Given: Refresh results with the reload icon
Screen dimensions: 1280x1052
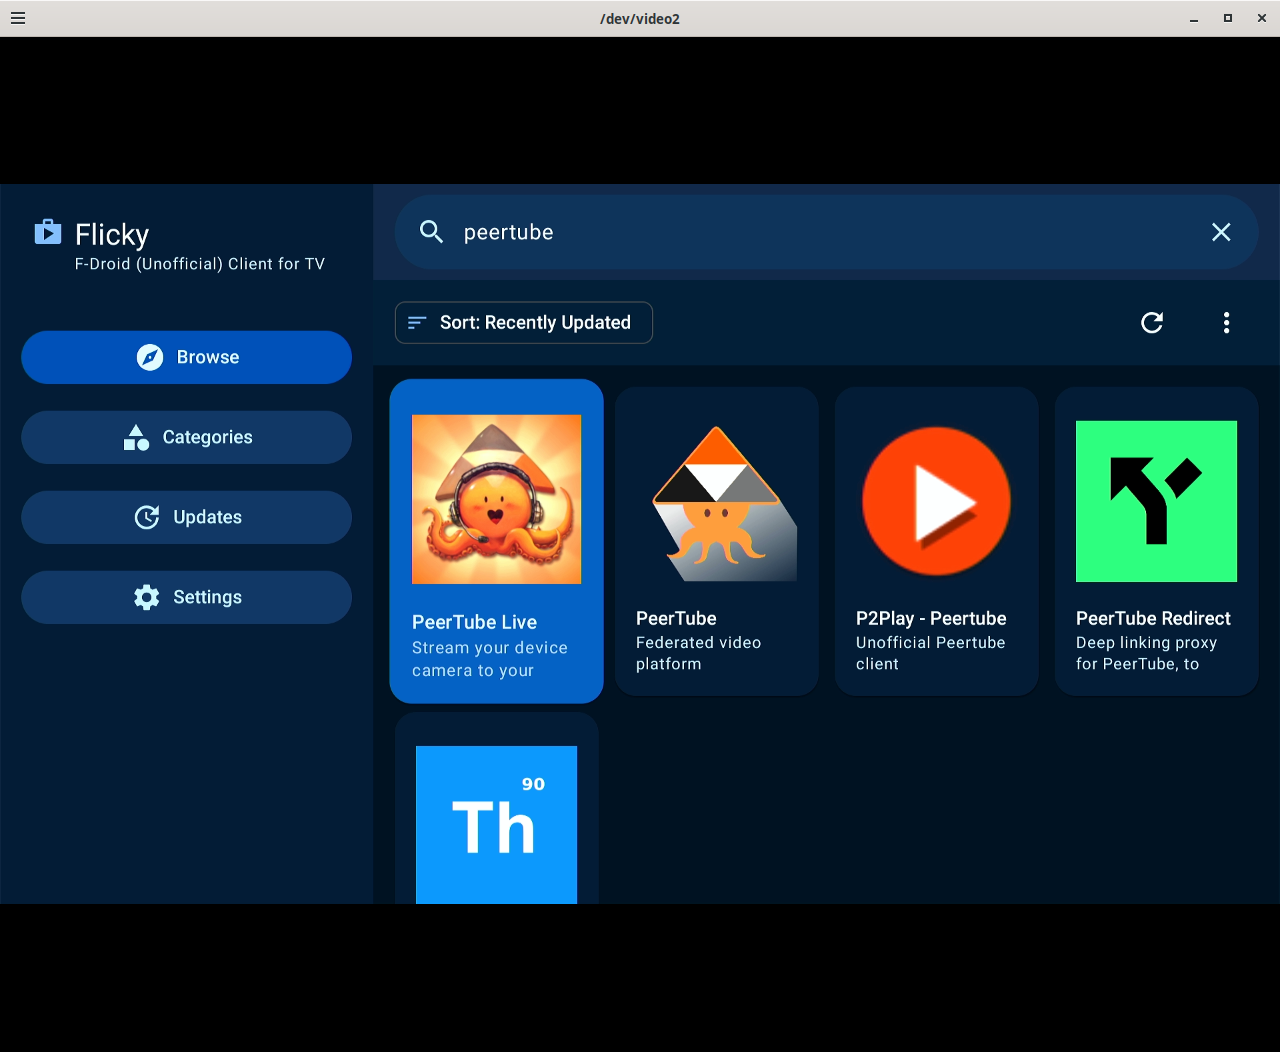Looking at the screenshot, I should click(x=1151, y=322).
